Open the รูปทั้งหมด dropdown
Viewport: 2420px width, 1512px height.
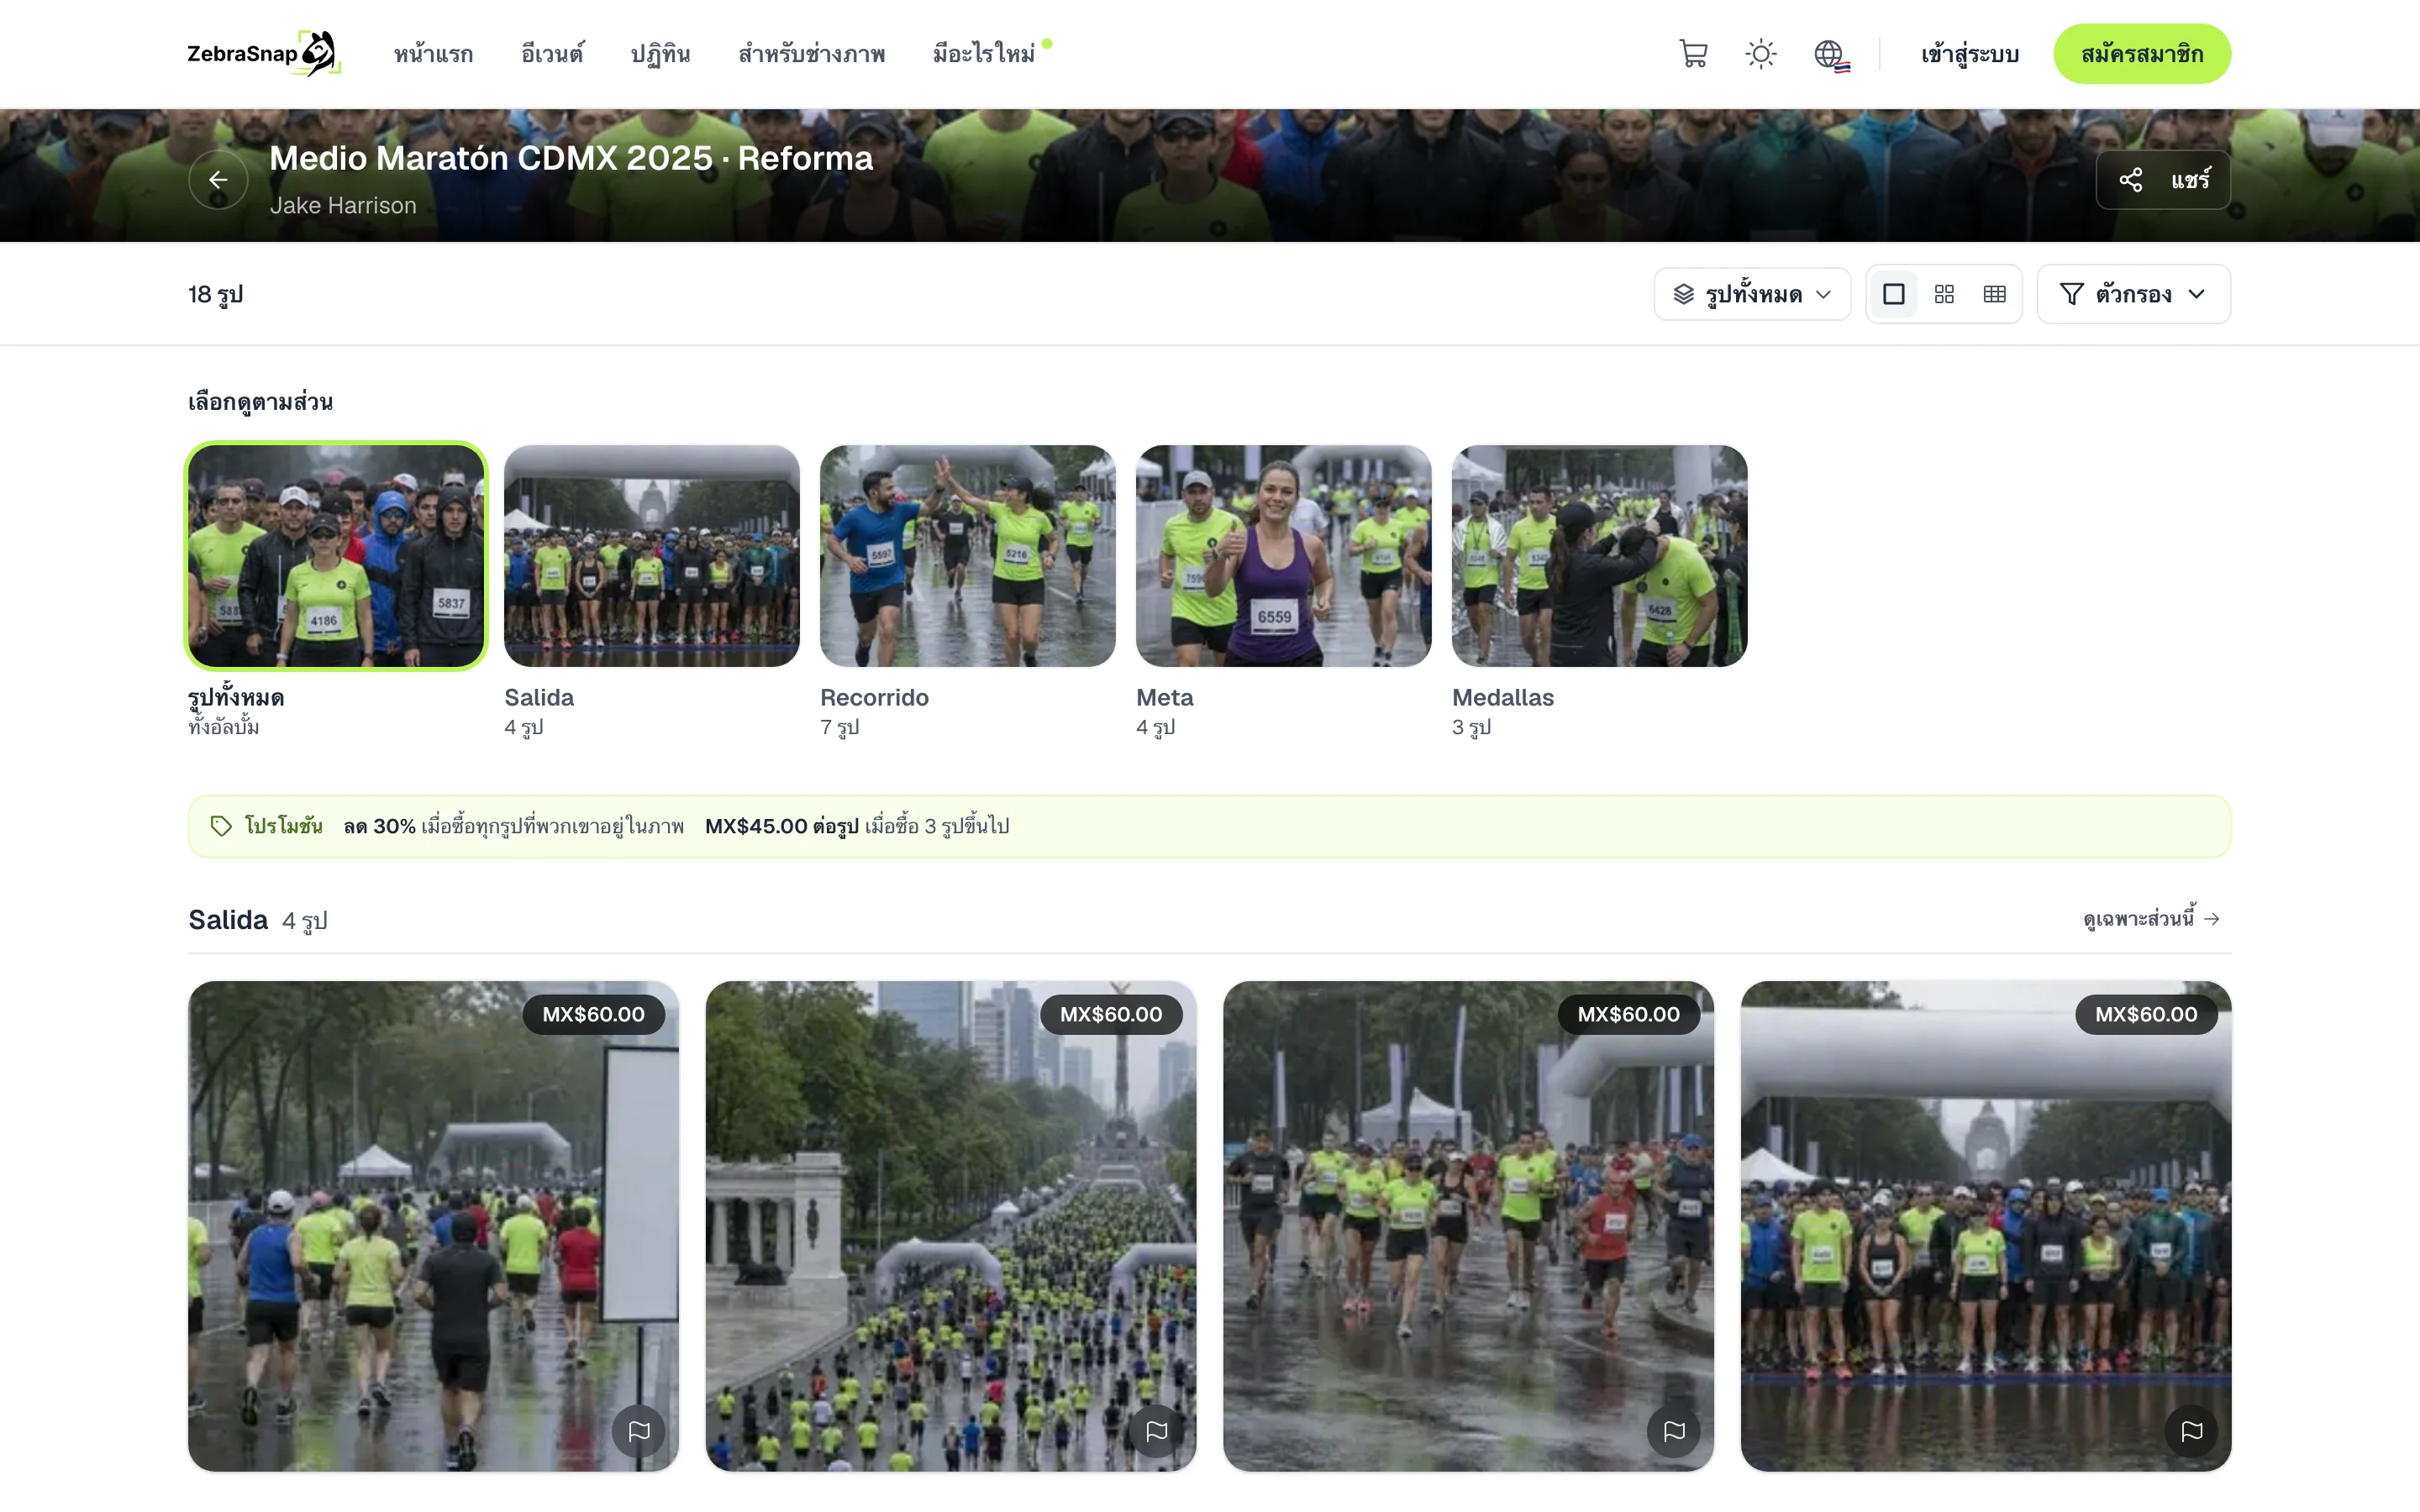[x=1752, y=294]
